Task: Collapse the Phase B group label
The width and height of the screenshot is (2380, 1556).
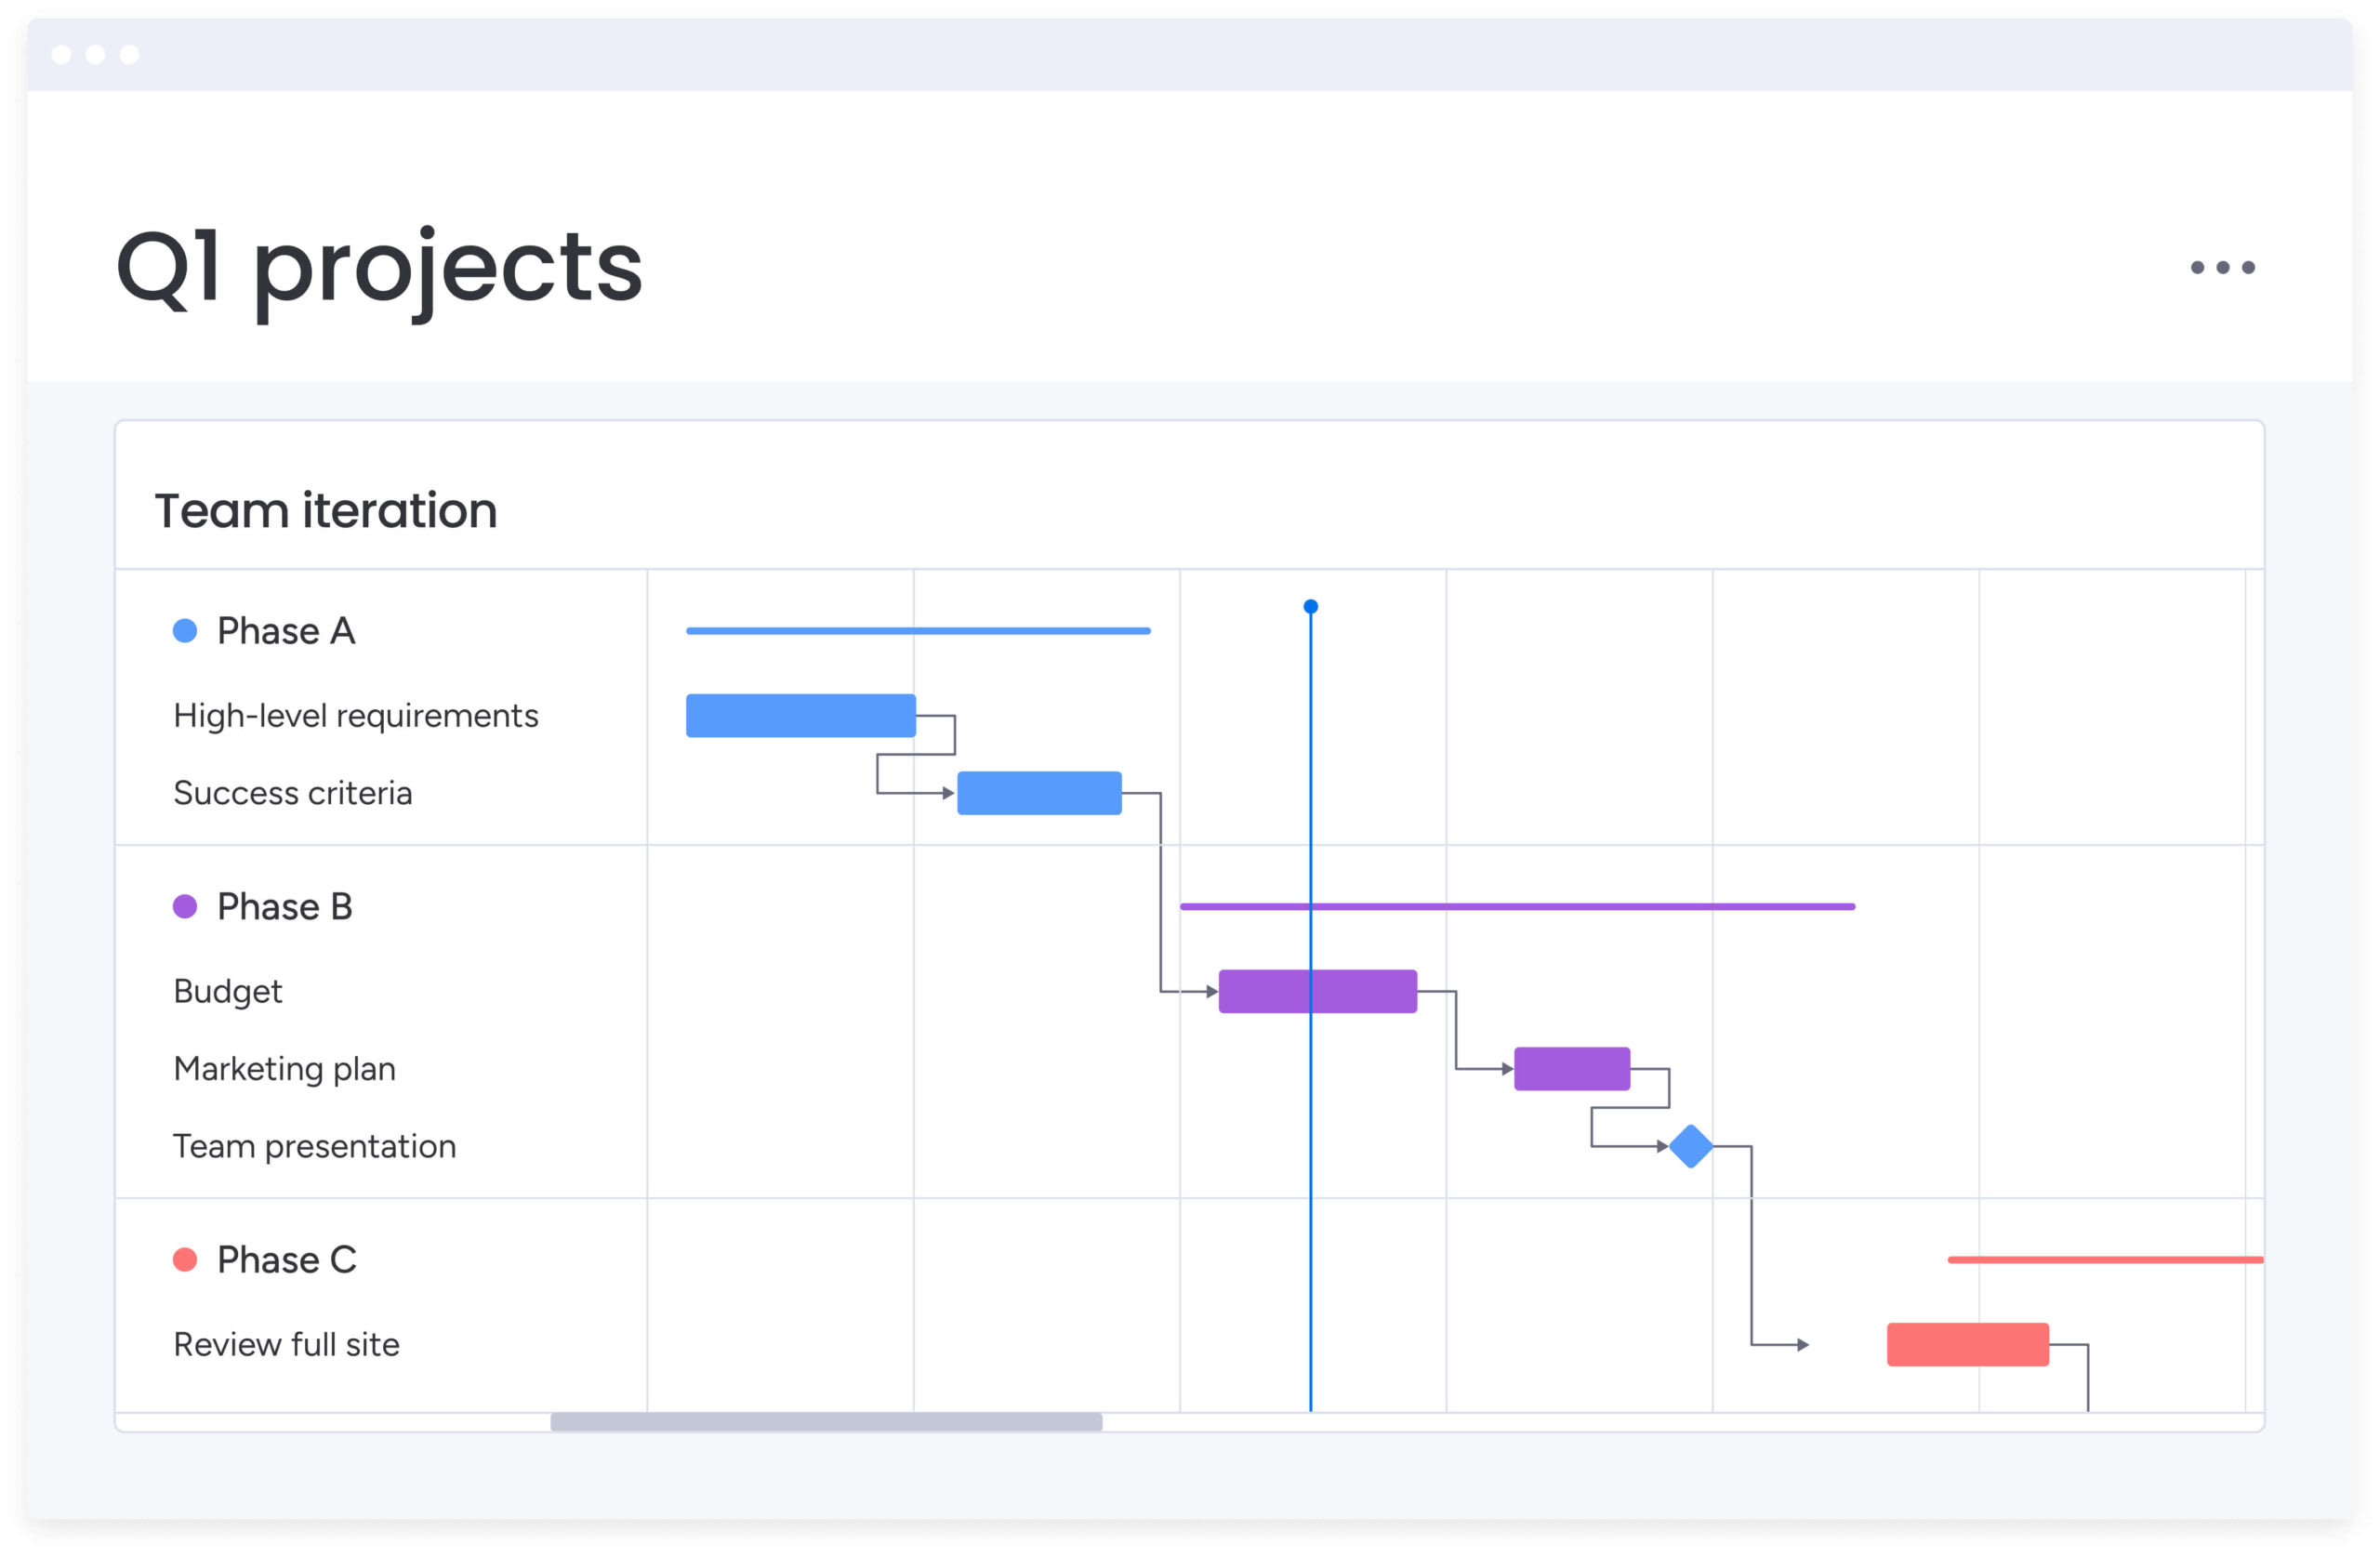Action: [x=285, y=906]
